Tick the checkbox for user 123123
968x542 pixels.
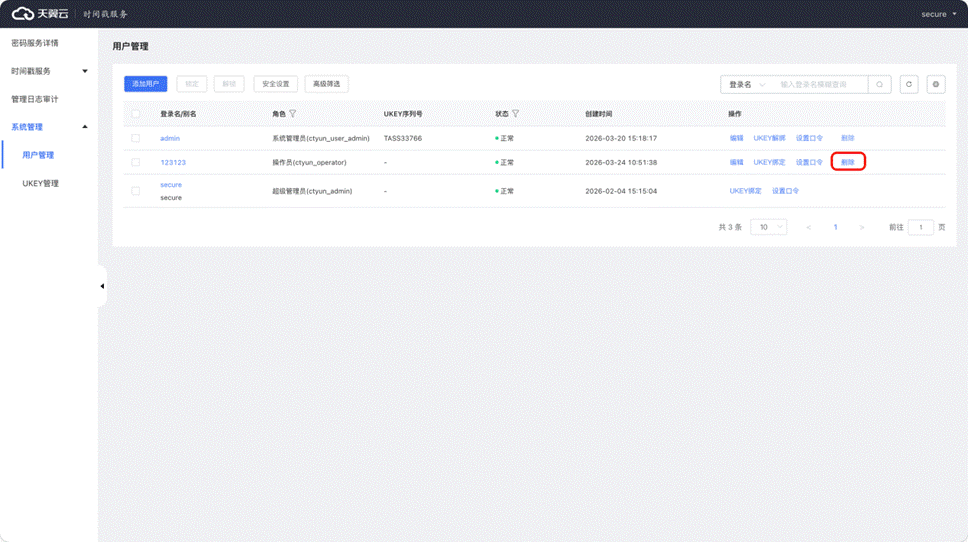pos(136,162)
